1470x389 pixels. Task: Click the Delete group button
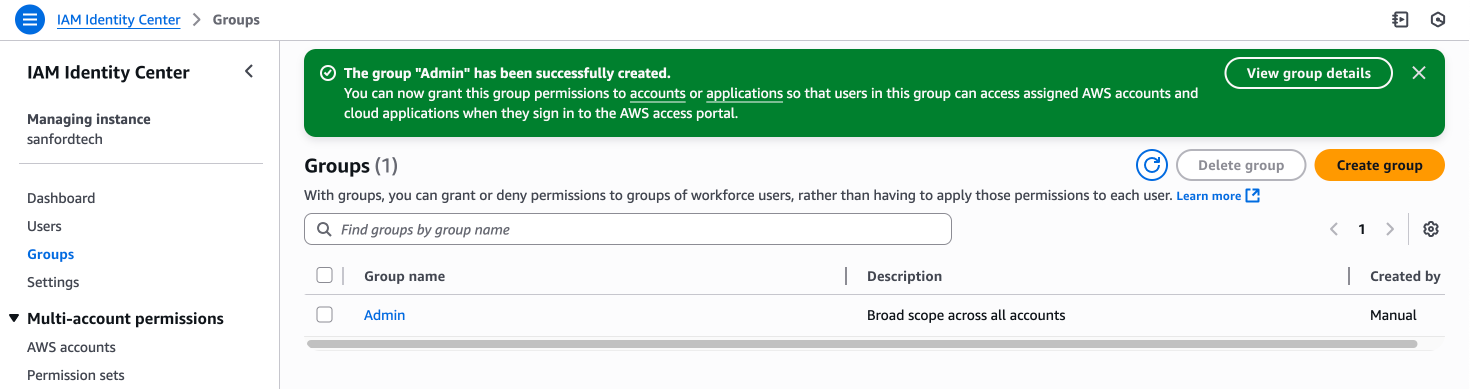pyautogui.click(x=1241, y=165)
